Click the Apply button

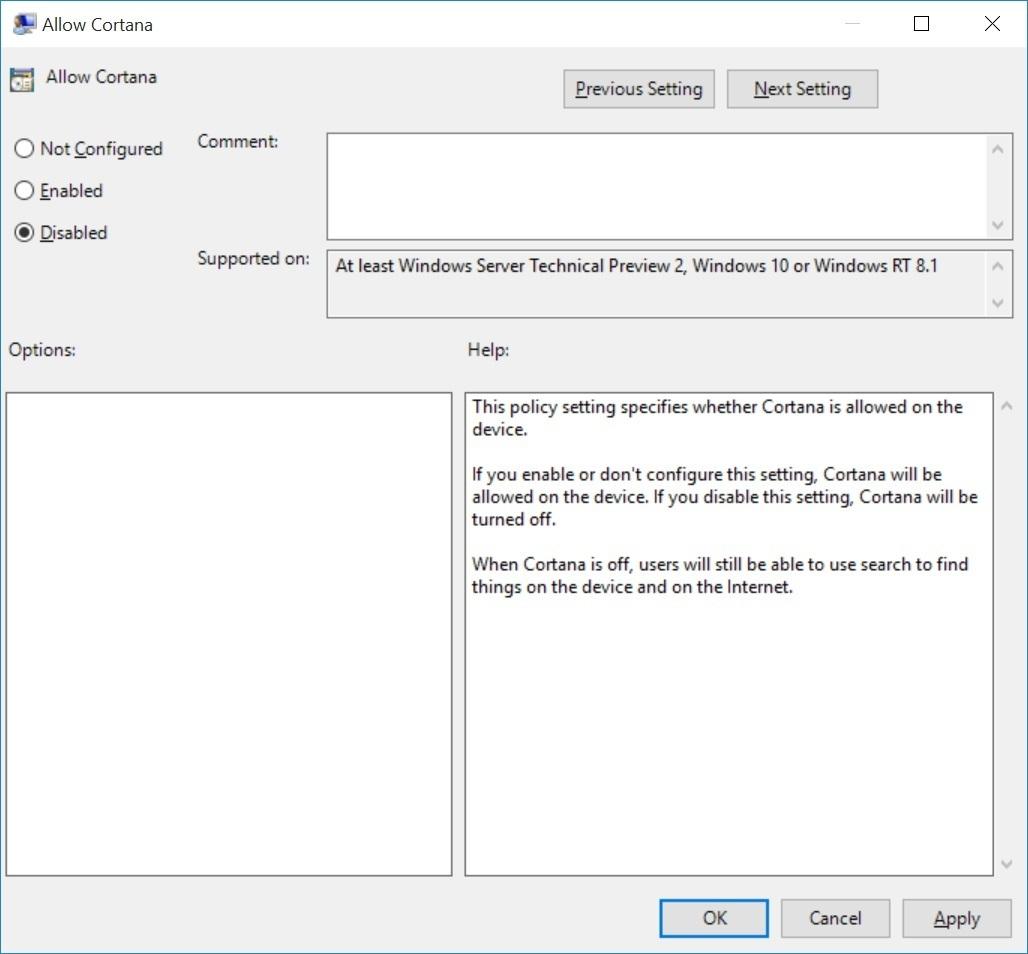coord(957,918)
